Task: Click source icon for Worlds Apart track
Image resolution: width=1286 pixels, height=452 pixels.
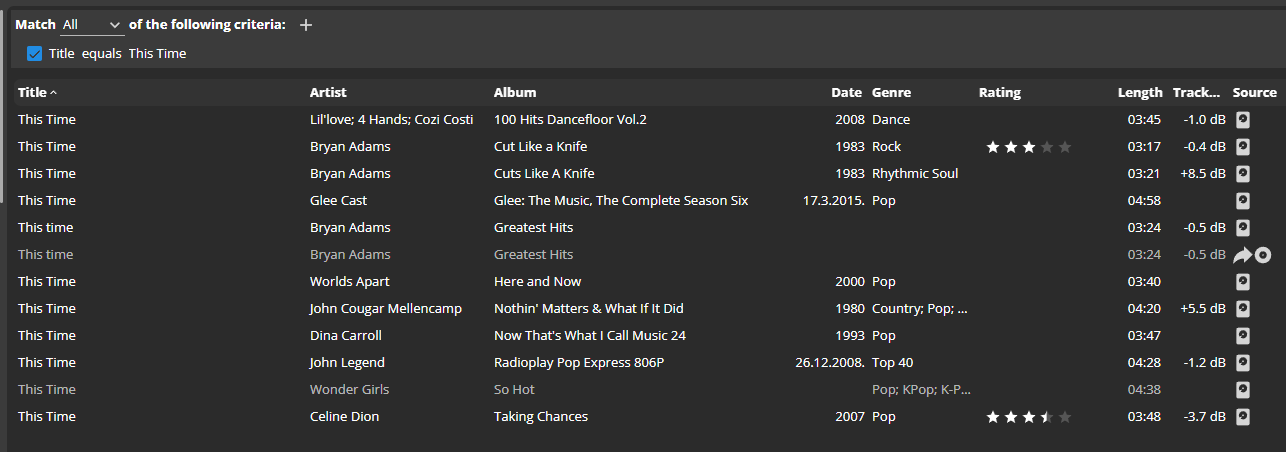Action: 1243,281
